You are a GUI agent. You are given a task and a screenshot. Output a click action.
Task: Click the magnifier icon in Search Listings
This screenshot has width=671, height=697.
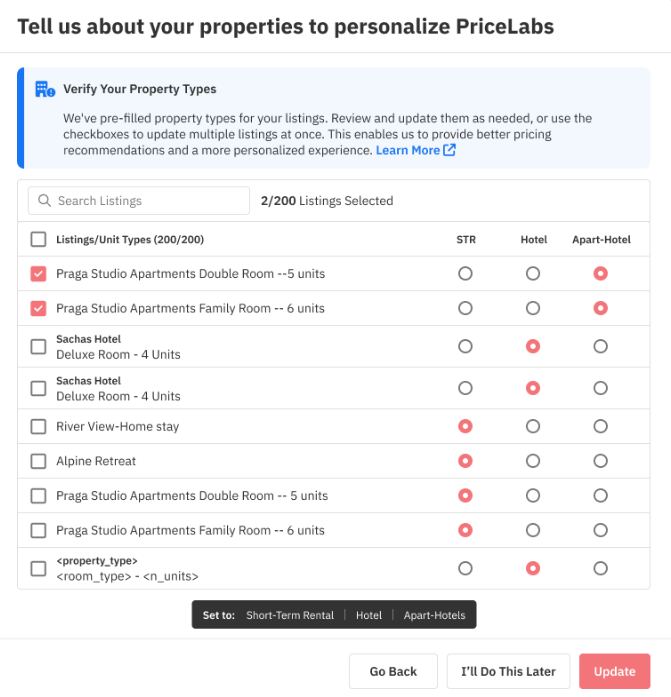44,200
